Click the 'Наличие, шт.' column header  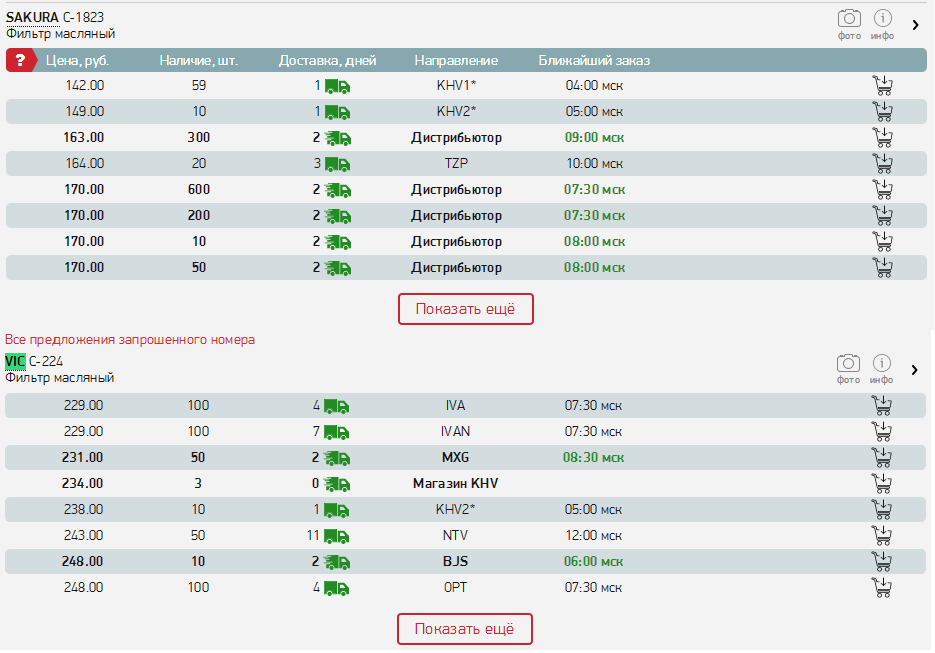tap(199, 61)
